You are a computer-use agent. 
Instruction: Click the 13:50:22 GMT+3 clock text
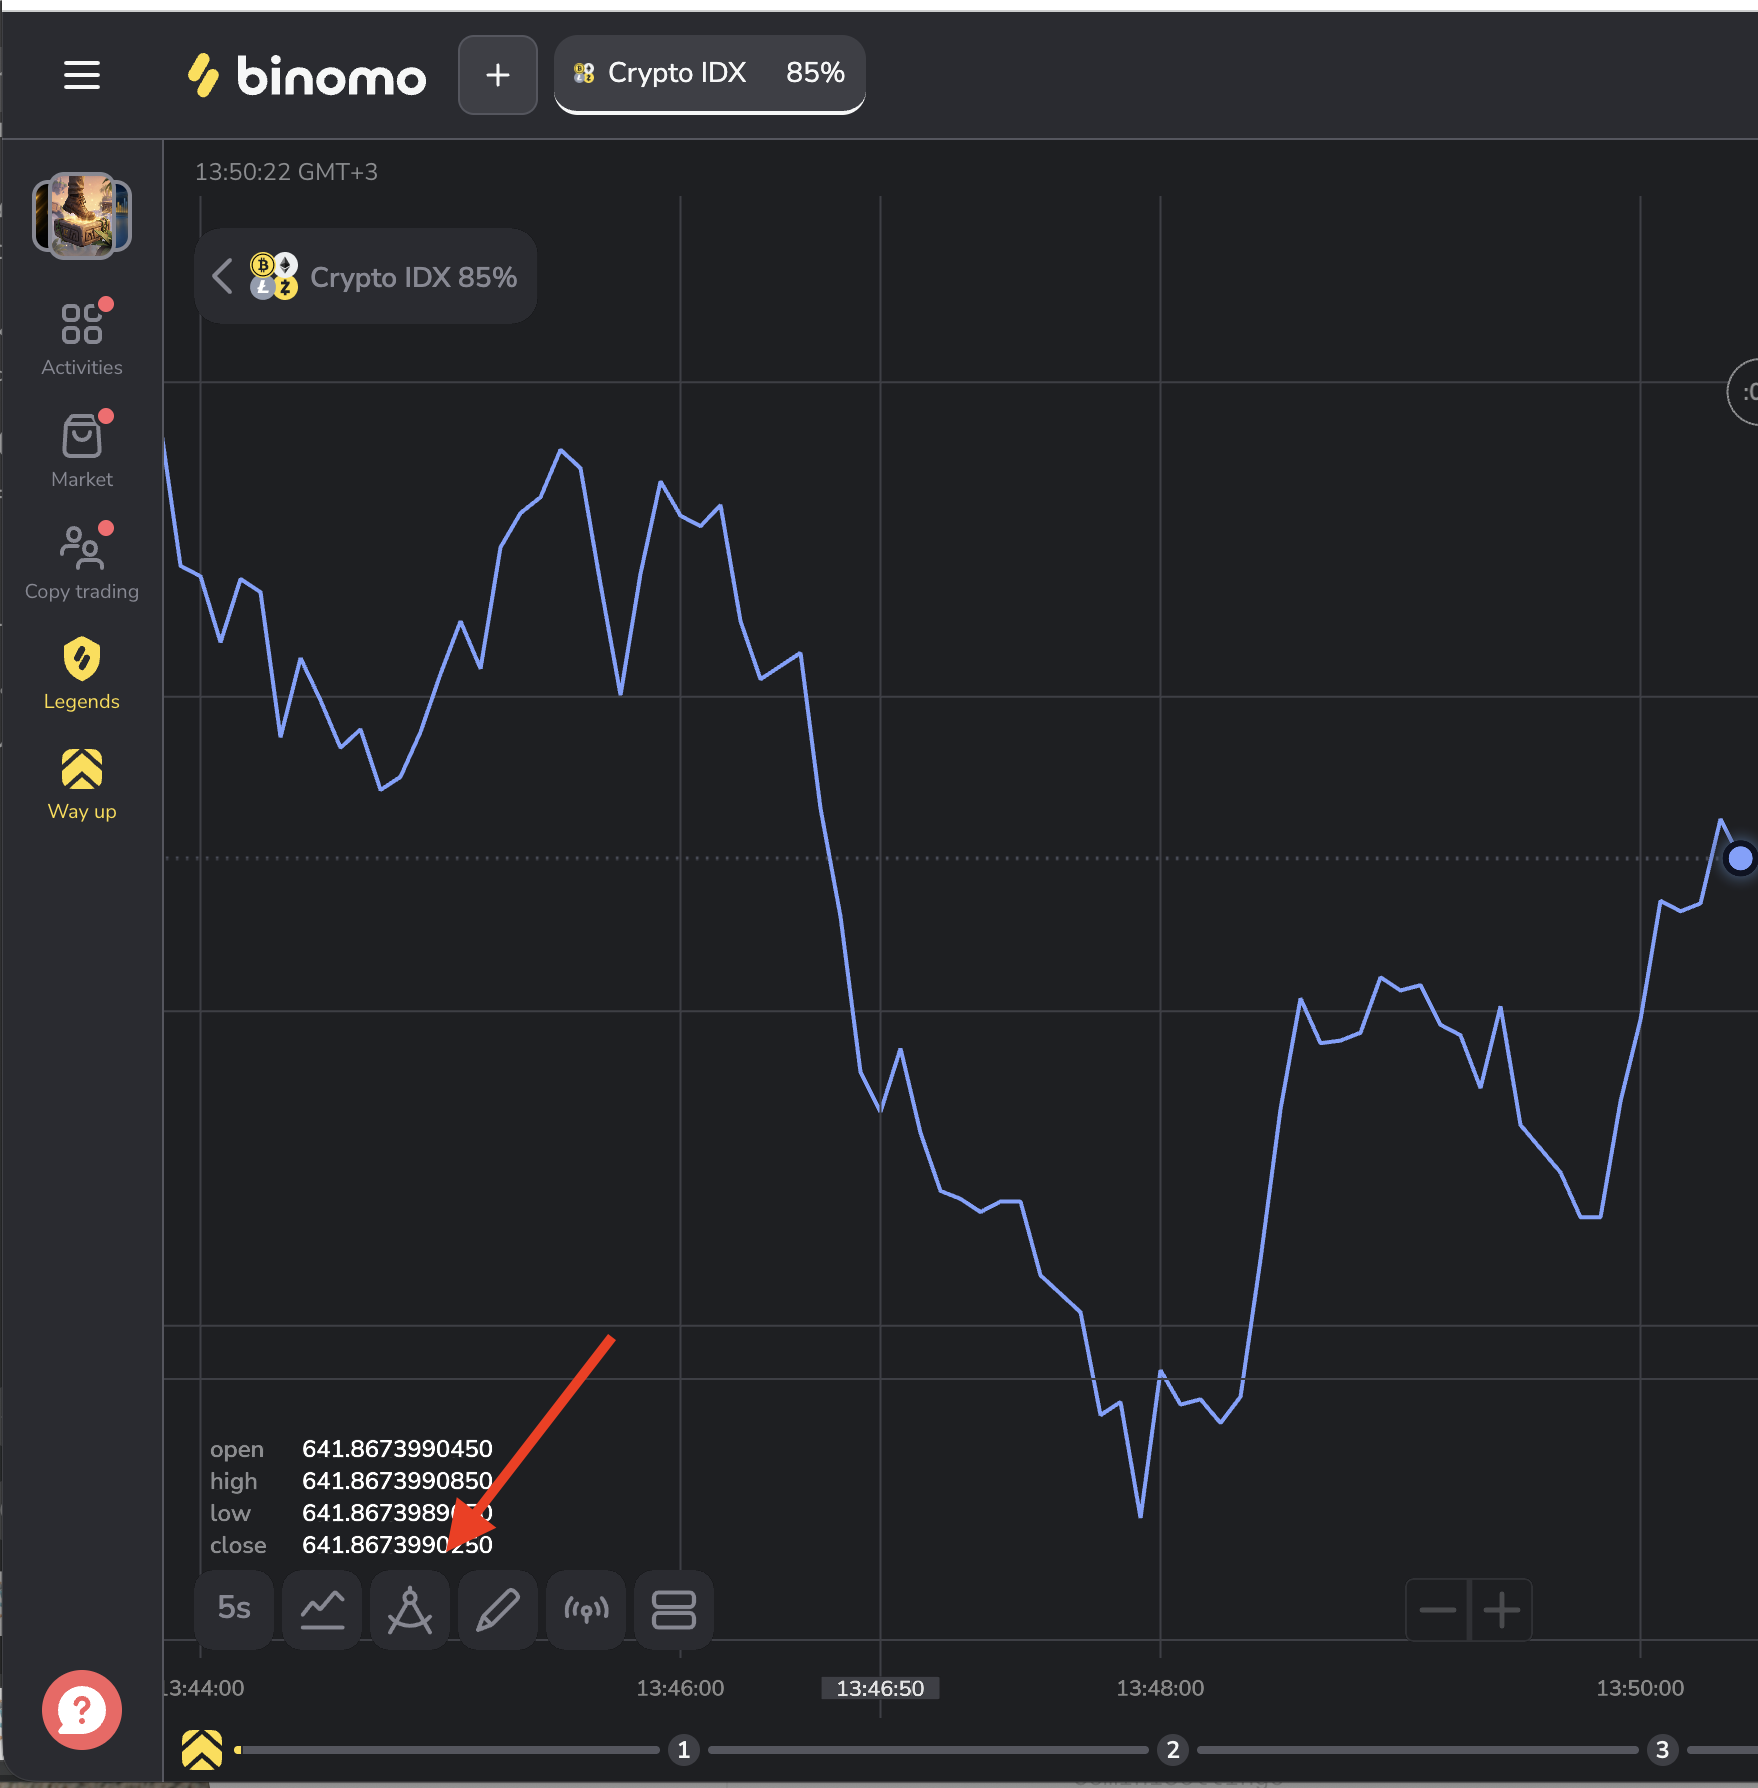286,172
